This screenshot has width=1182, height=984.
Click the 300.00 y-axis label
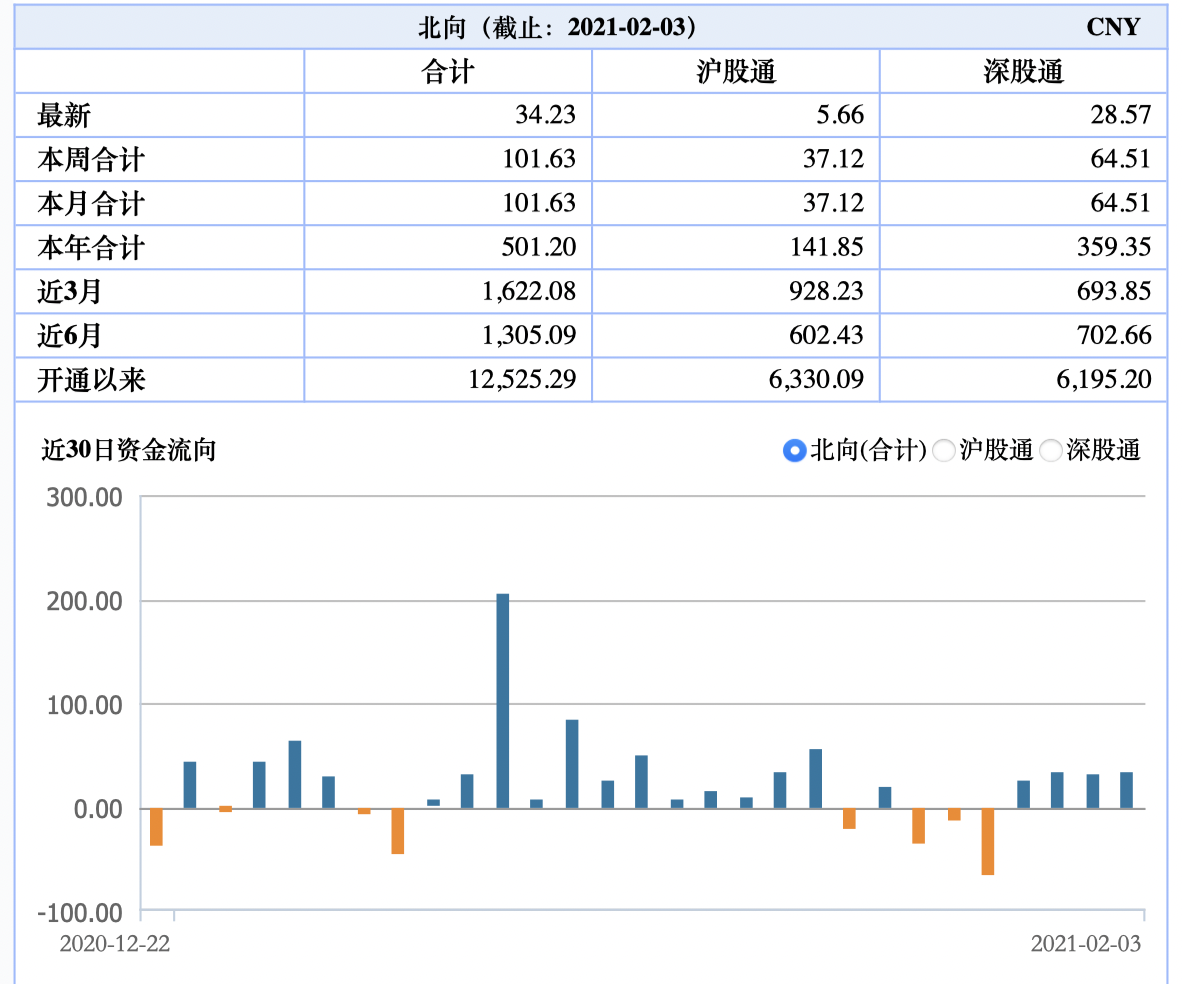84,498
